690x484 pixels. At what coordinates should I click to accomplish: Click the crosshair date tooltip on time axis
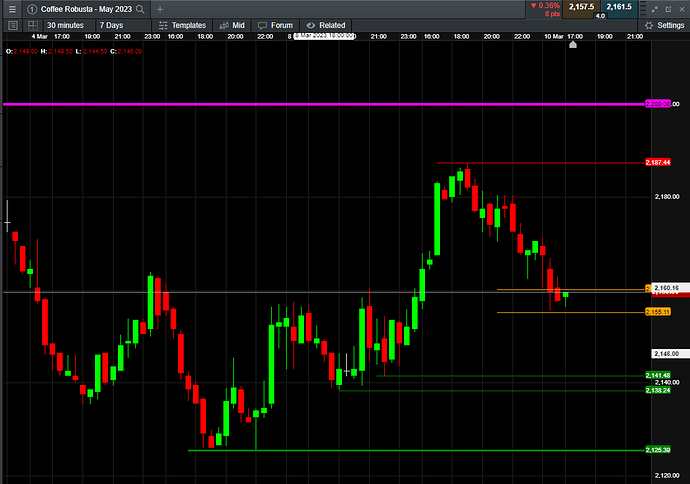(325, 36)
